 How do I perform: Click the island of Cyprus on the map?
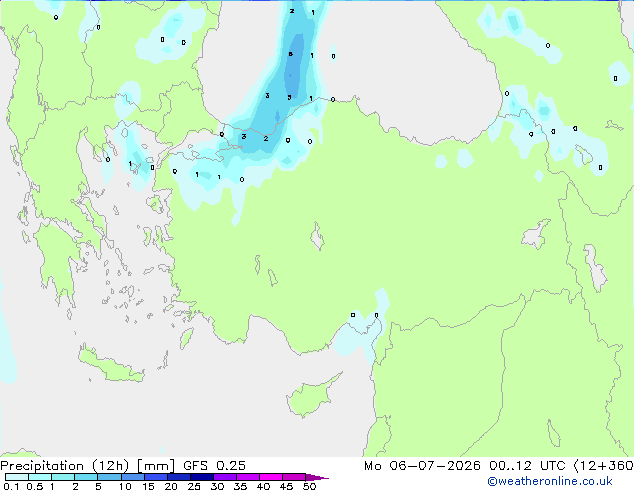(x=311, y=397)
